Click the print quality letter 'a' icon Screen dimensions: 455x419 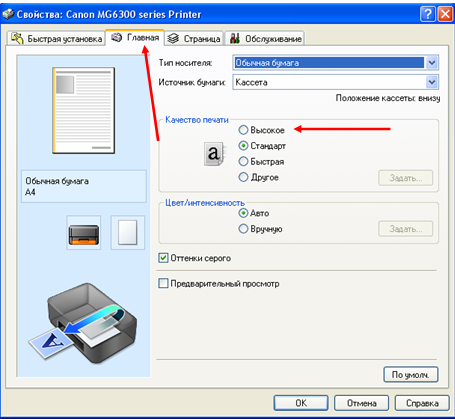coord(214,154)
